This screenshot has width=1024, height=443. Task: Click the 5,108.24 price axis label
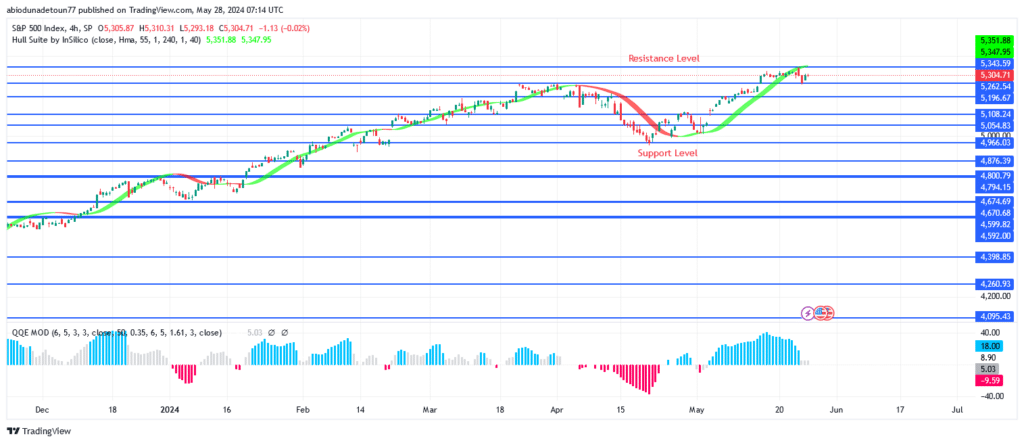click(995, 113)
